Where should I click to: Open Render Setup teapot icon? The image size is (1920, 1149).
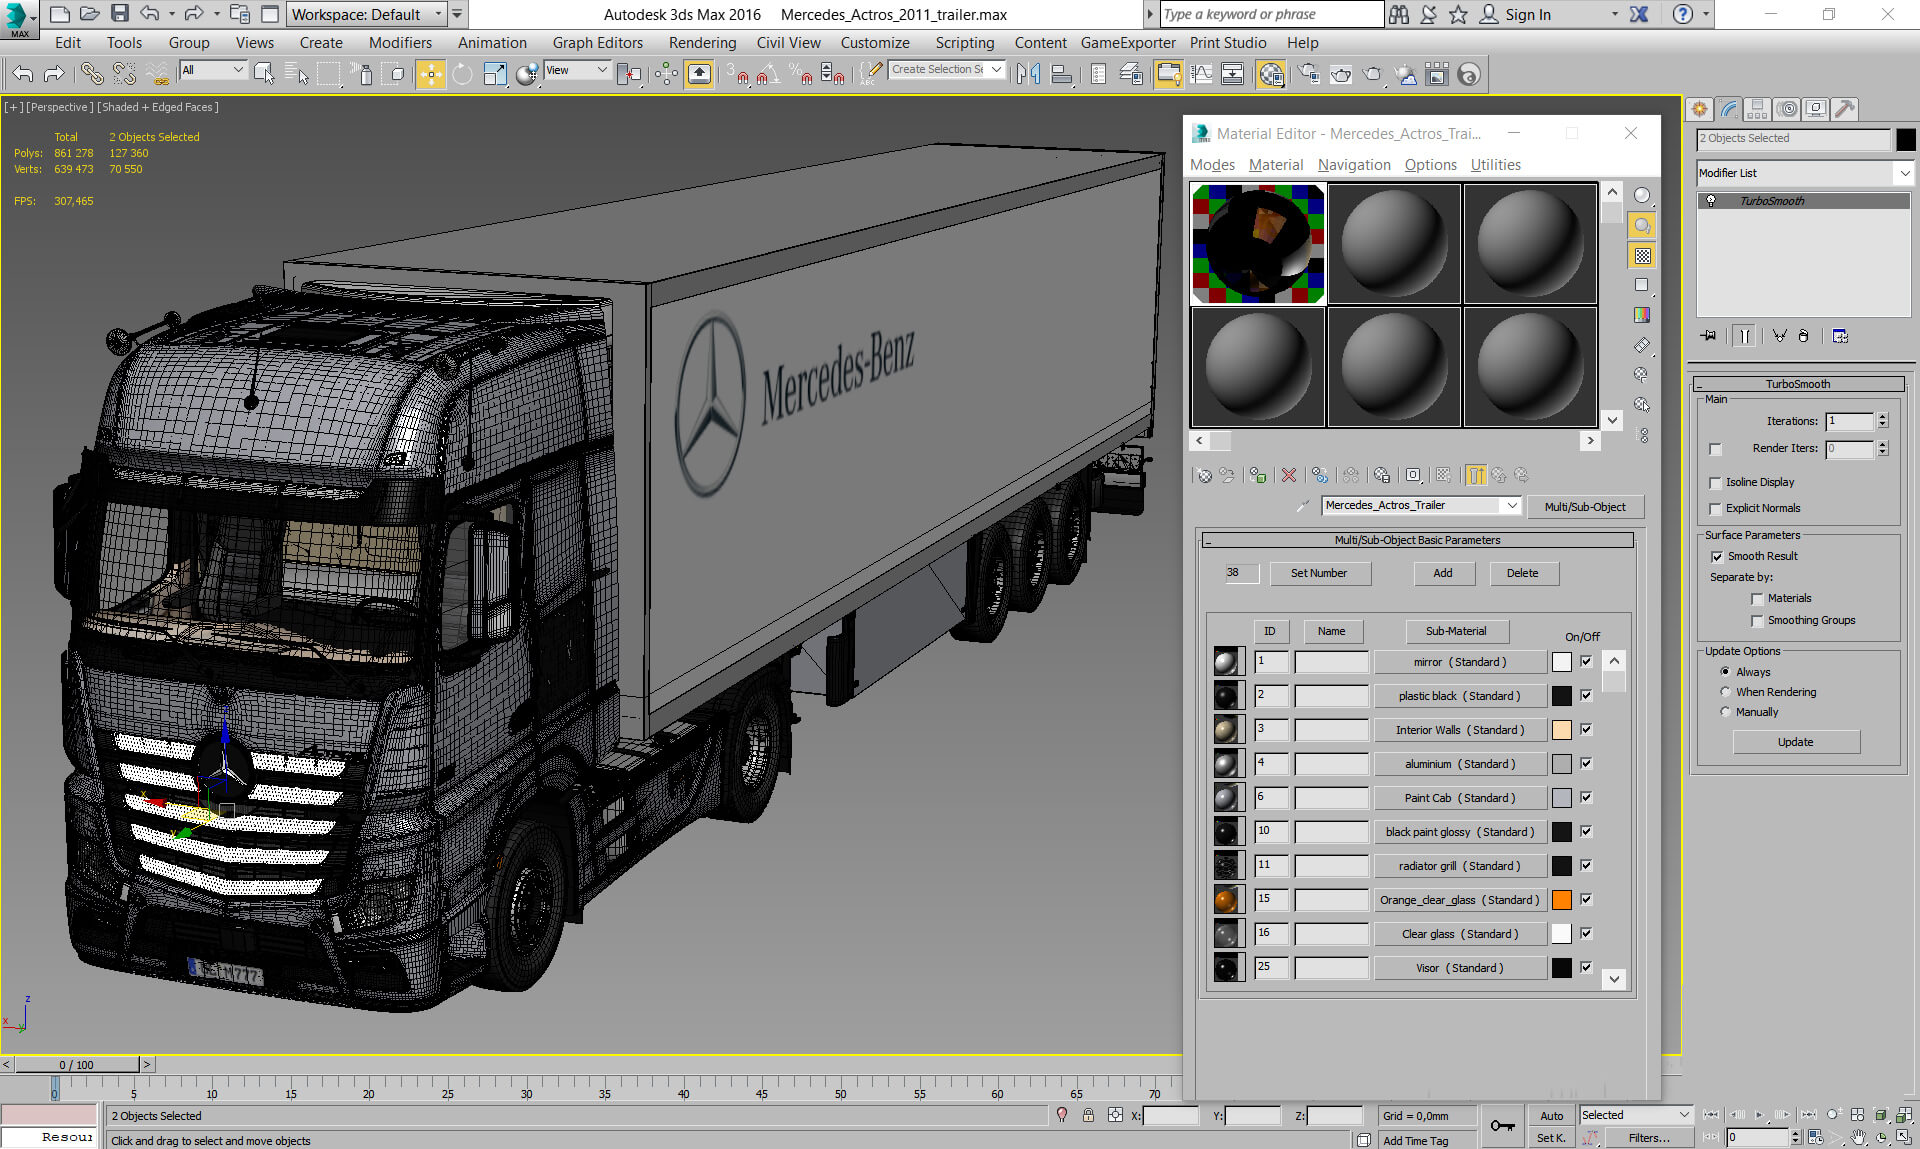click(1308, 74)
